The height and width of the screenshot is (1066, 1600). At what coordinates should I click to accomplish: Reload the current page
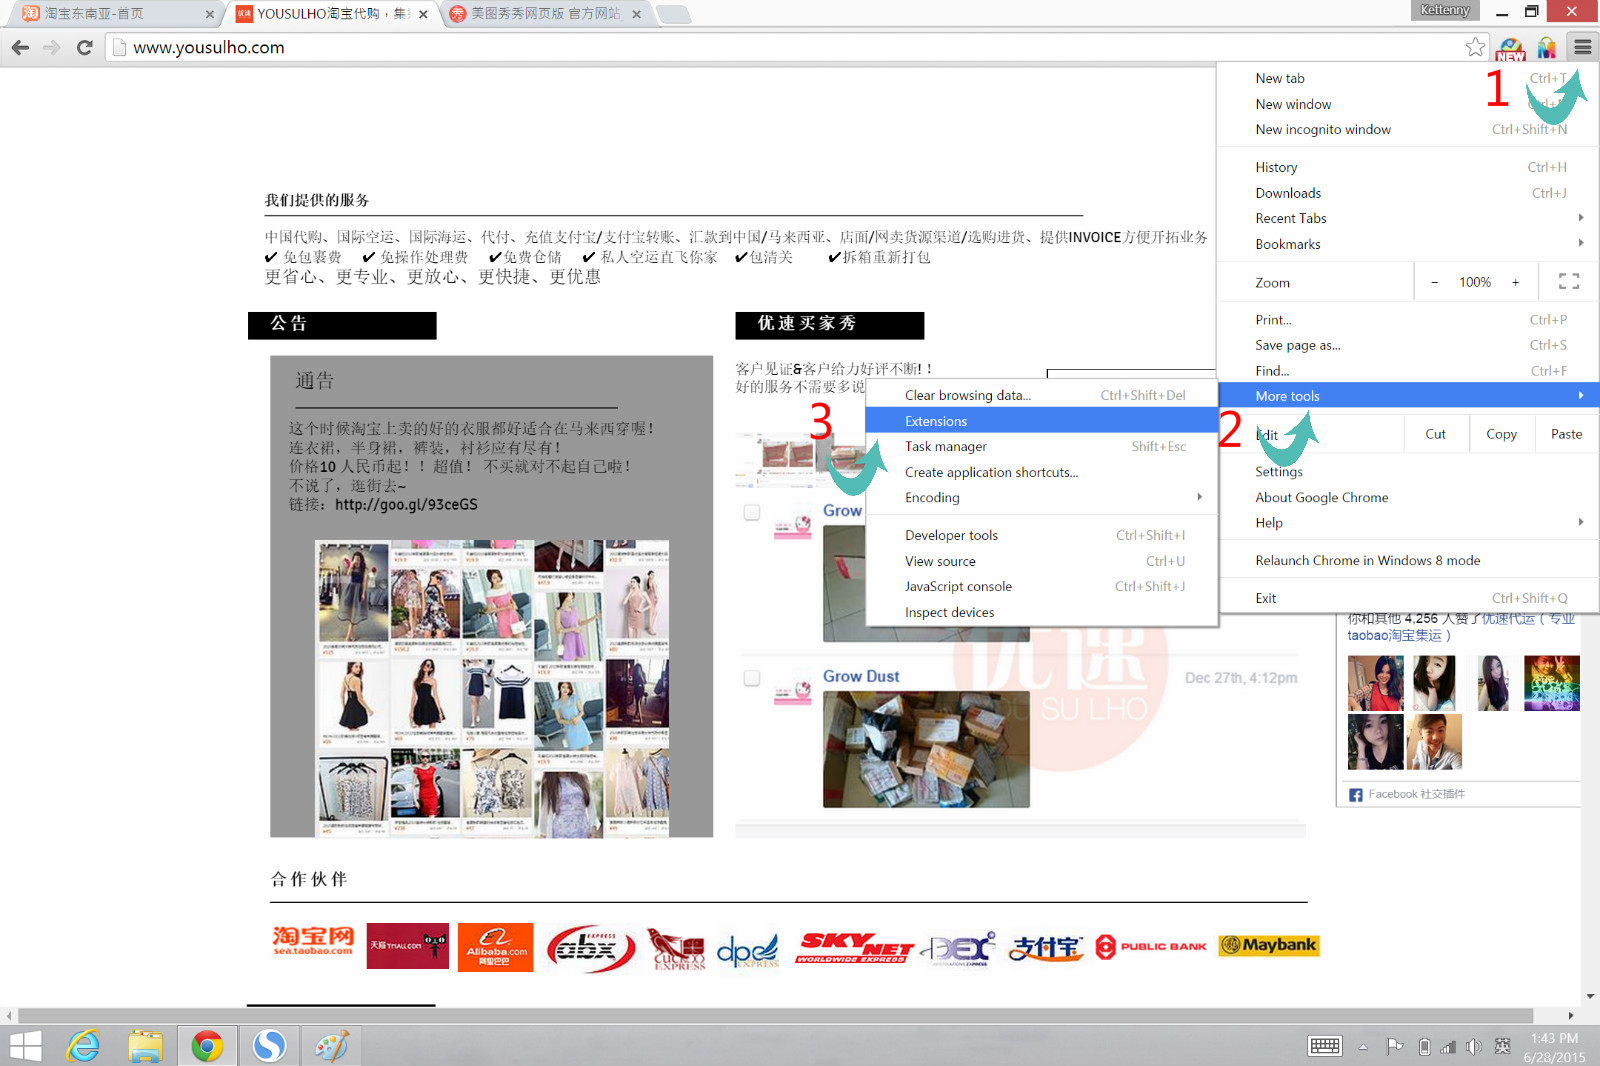pos(85,47)
